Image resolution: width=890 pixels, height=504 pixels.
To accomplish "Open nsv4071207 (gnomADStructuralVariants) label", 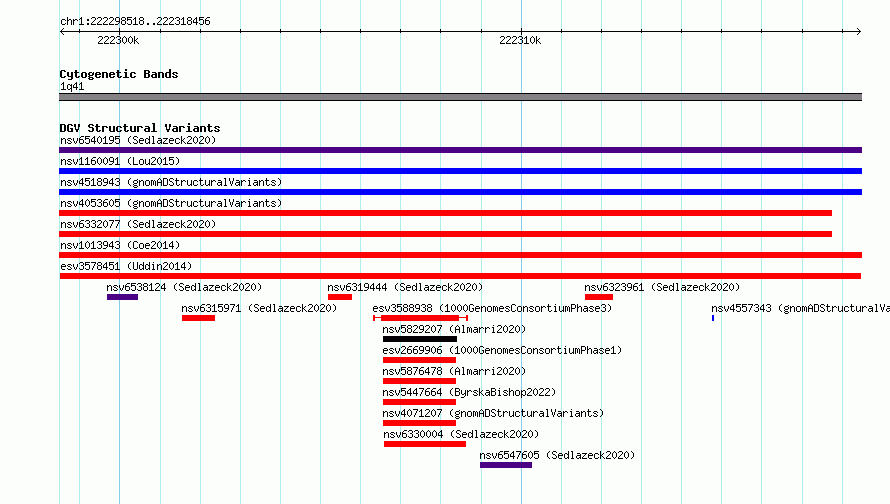I will click(x=493, y=413).
